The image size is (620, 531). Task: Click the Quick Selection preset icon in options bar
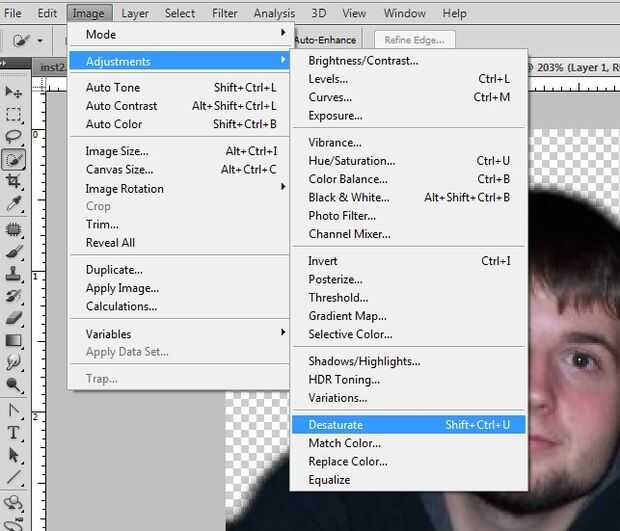[21, 40]
